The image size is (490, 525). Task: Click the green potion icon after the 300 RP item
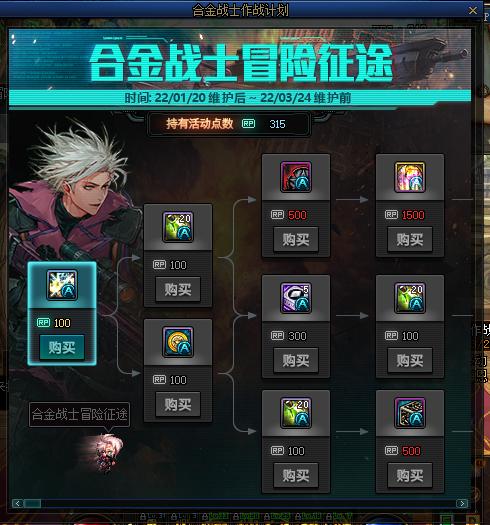[410, 298]
